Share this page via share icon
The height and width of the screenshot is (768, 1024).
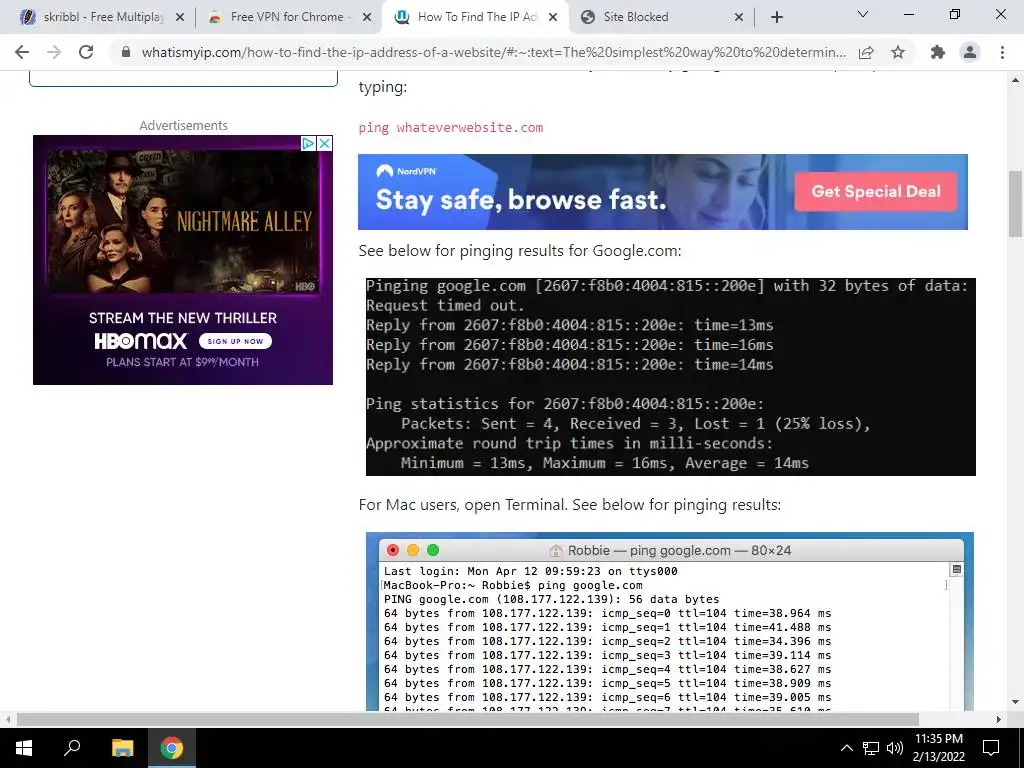coord(866,52)
